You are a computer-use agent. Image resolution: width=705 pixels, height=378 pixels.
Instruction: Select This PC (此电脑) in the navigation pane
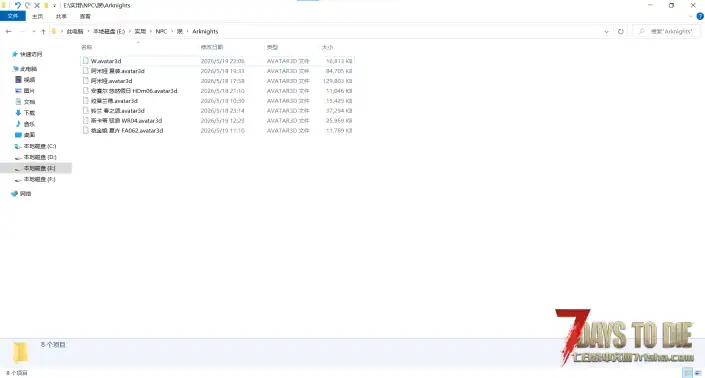tap(28, 69)
